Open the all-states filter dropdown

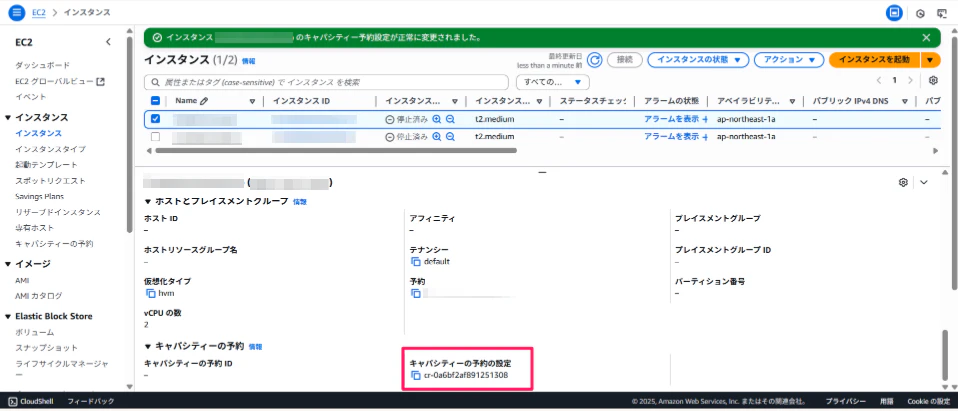point(552,82)
